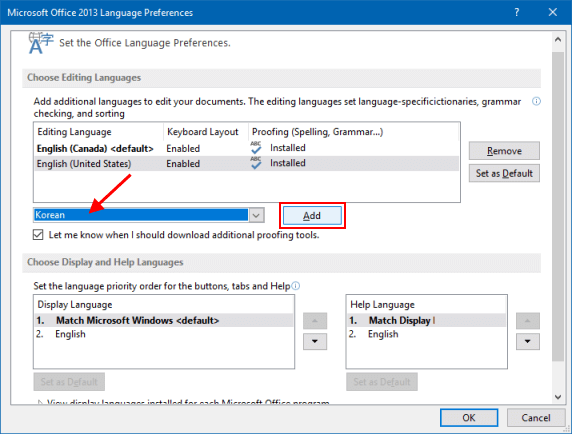Click 'Enabled' keyboard layout for English (United States)

point(183,163)
